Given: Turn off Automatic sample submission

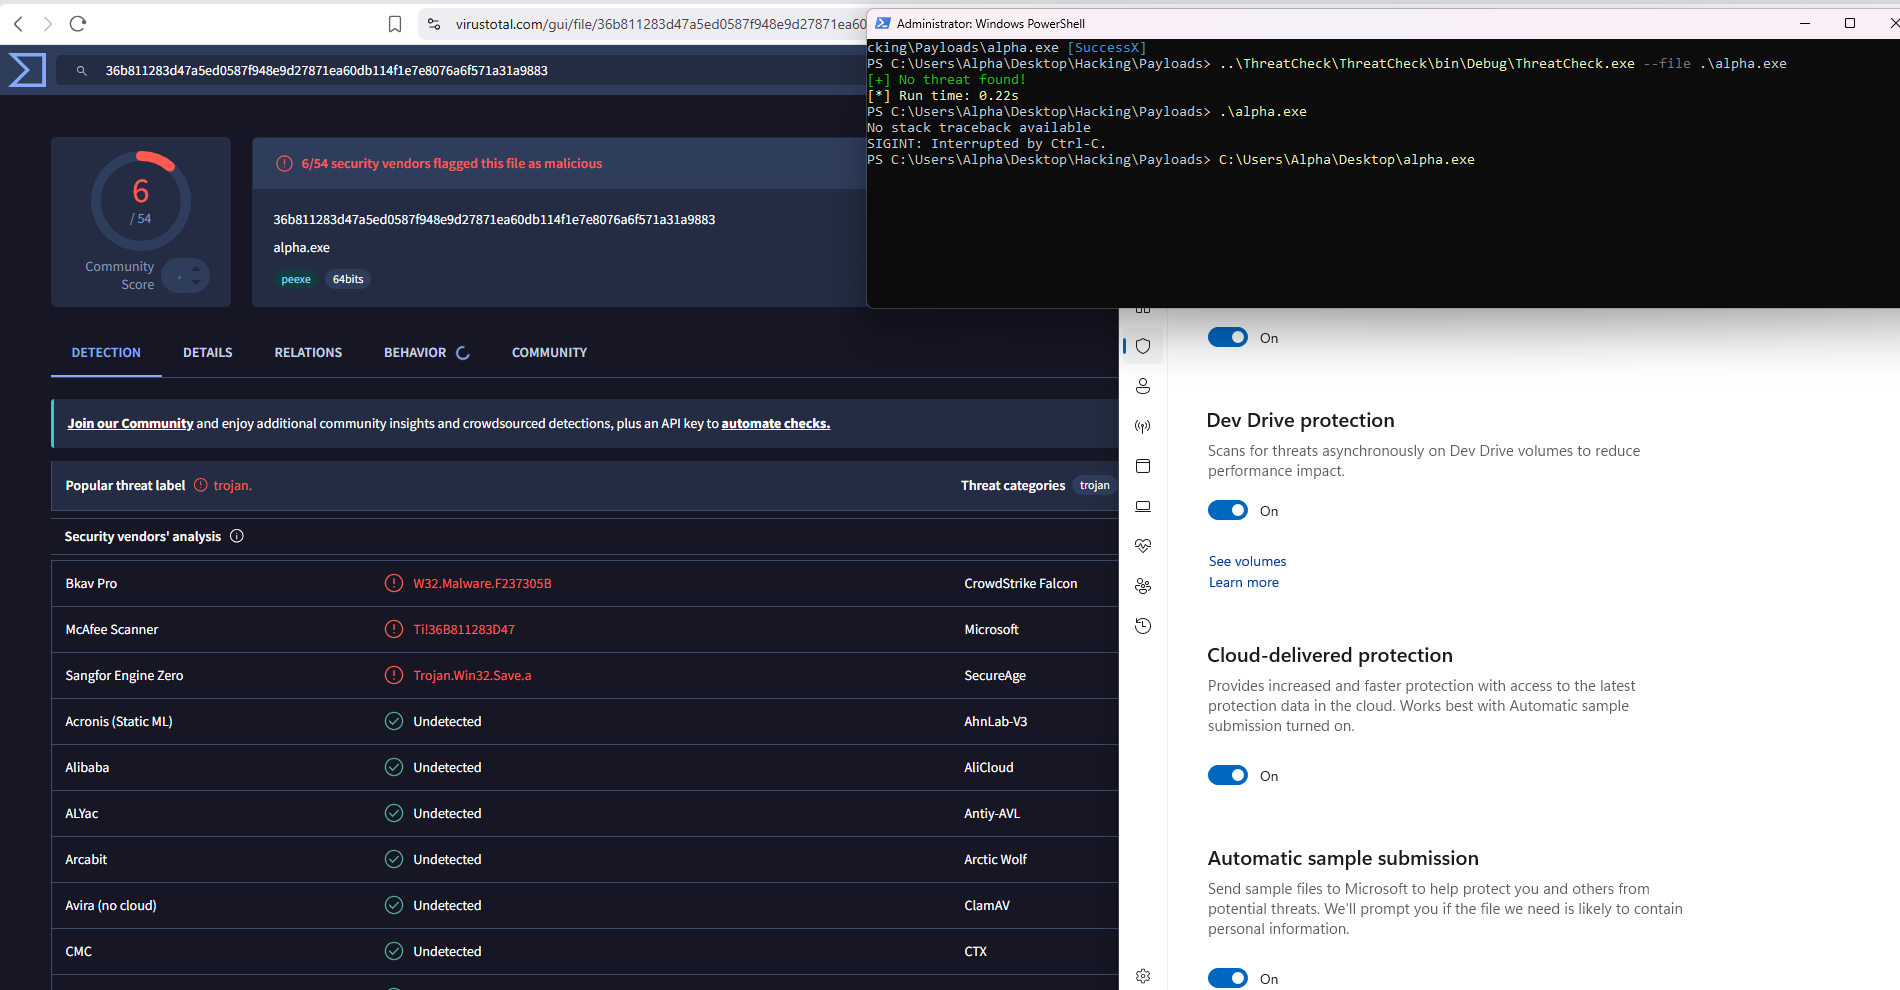Looking at the screenshot, I should point(1228,978).
